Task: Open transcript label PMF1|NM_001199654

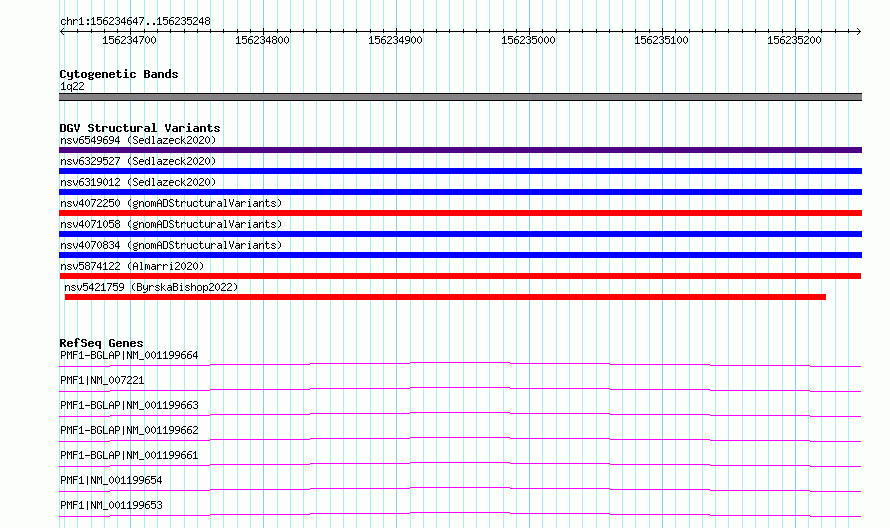Action: point(111,480)
